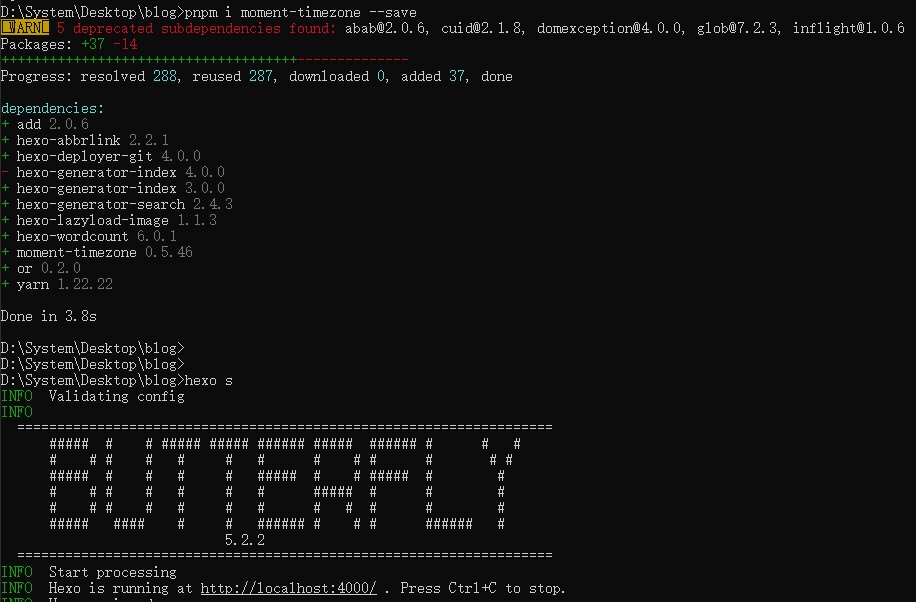Viewport: 916px width, 602px height.
Task: Click the 'Packages: +37 -14' line
Action: click(68, 44)
